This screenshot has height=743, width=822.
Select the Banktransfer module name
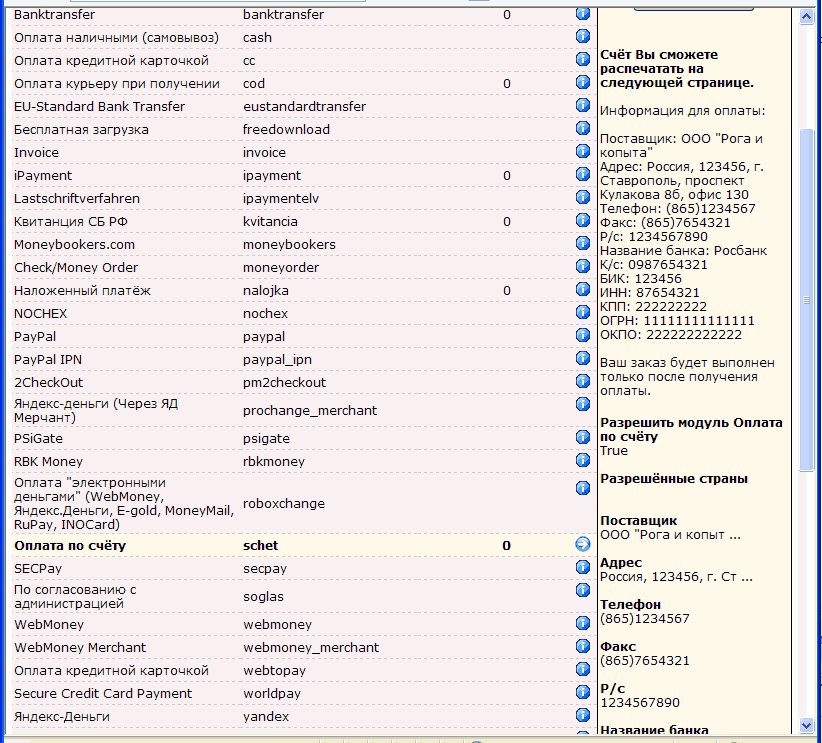coord(55,15)
